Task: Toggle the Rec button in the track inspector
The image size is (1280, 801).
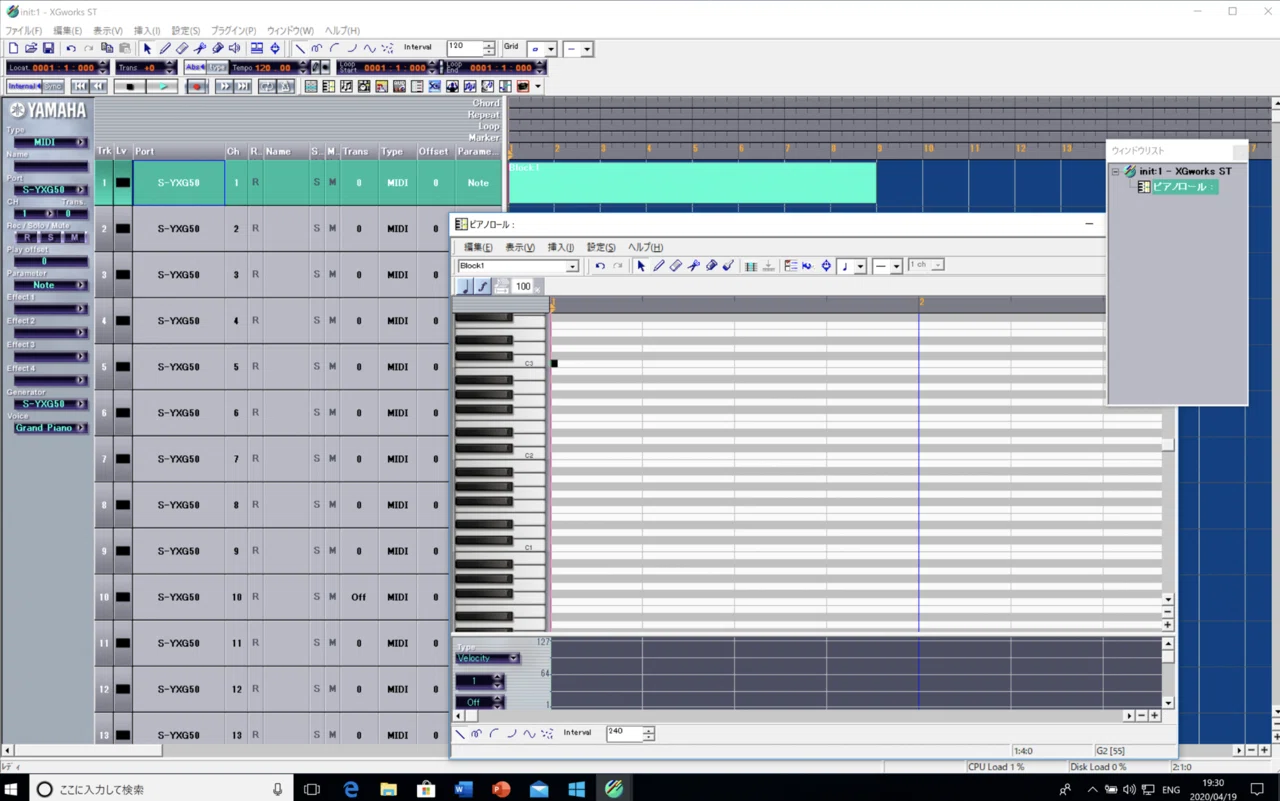Action: [x=27, y=238]
